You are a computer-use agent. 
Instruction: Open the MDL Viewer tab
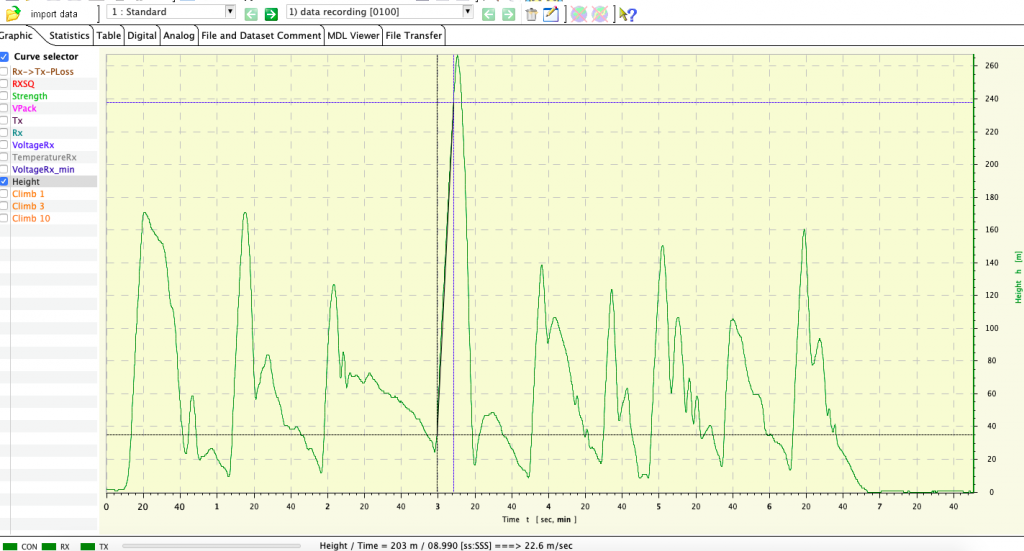point(354,35)
